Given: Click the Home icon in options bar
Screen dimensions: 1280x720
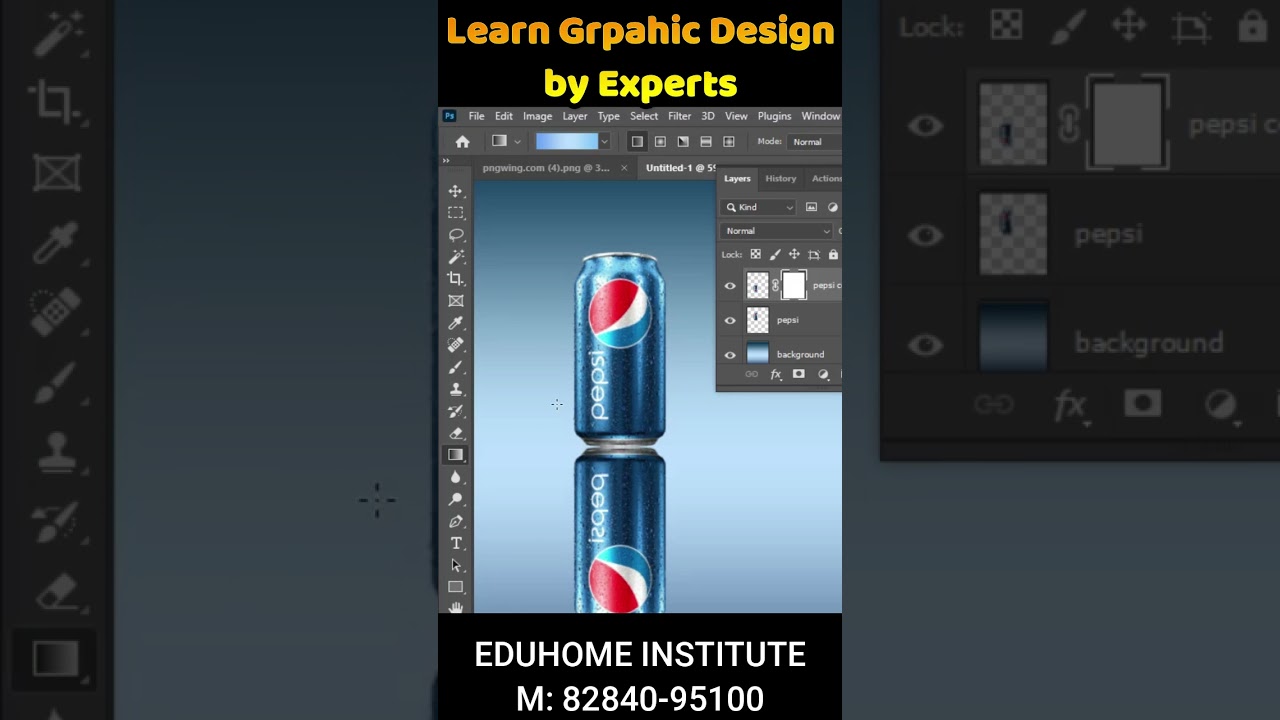Looking at the screenshot, I should tap(462, 142).
